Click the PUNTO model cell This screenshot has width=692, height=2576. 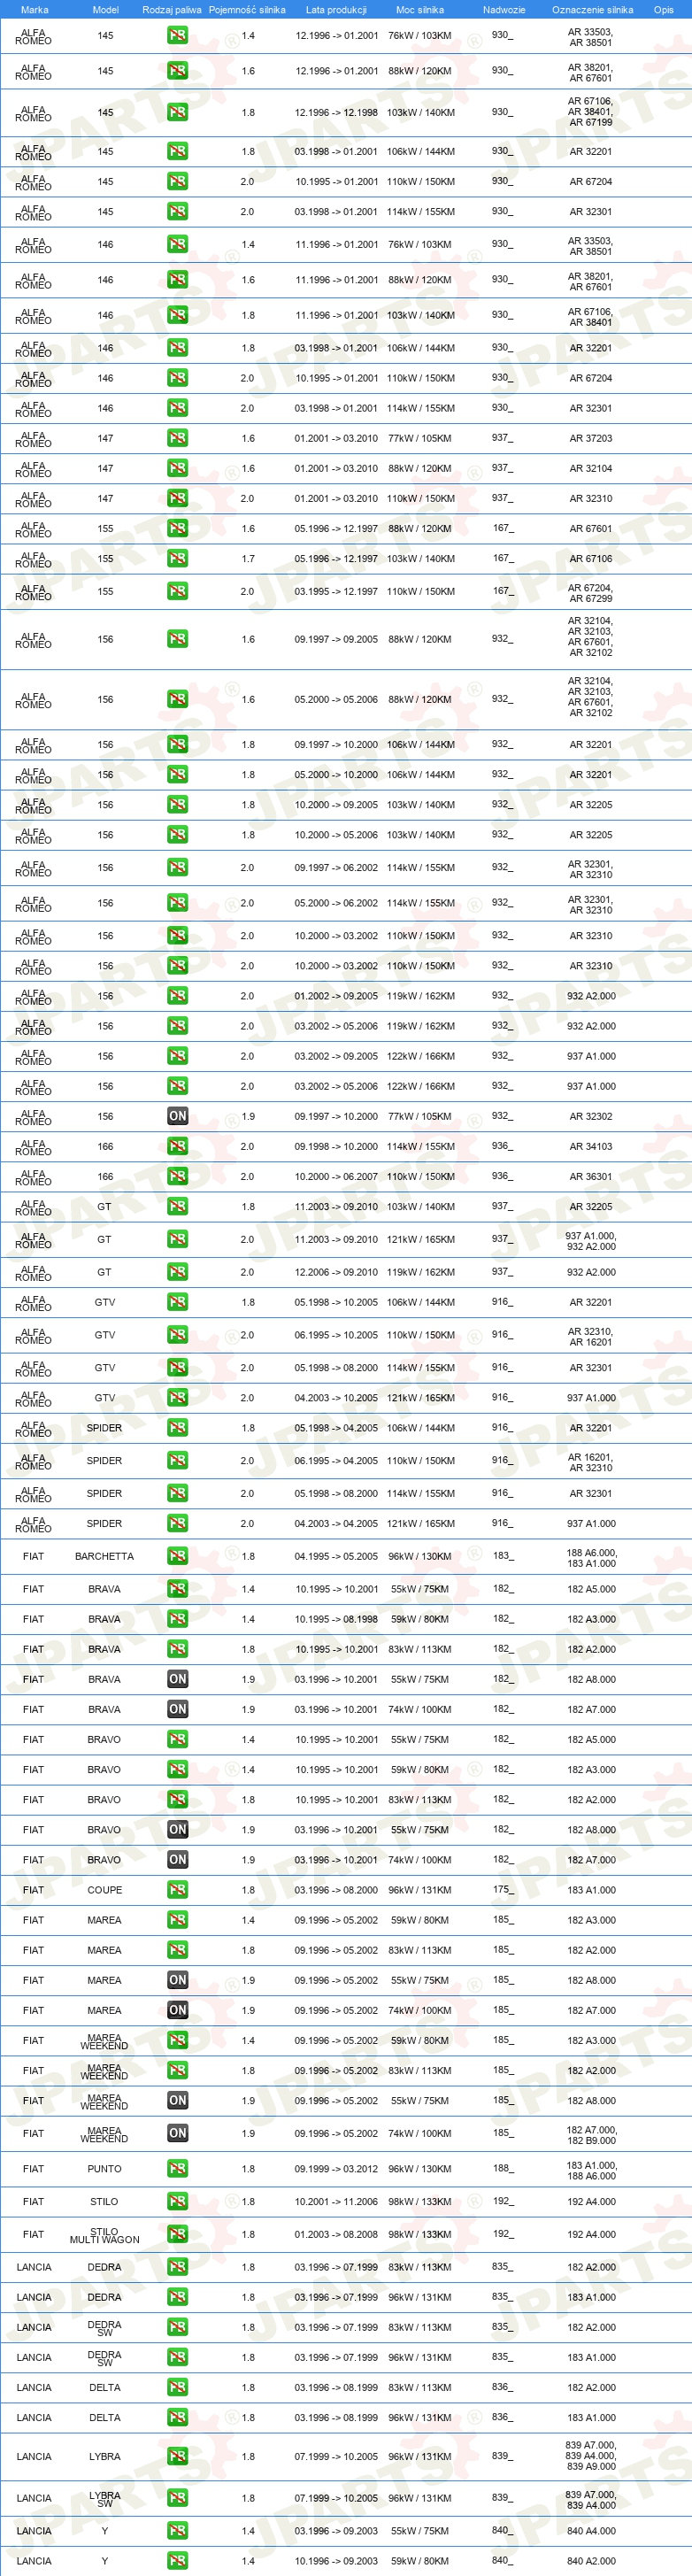click(104, 2169)
